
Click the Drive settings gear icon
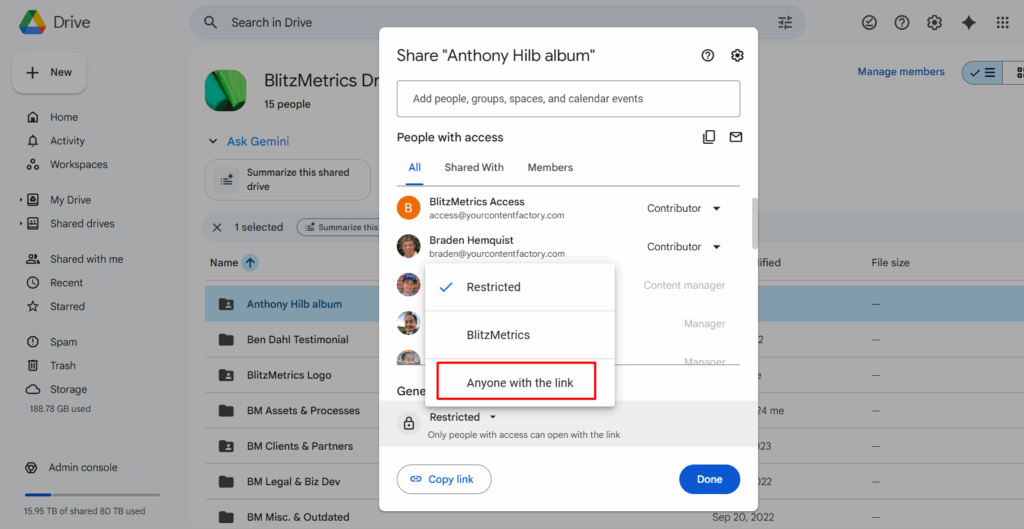tap(935, 22)
